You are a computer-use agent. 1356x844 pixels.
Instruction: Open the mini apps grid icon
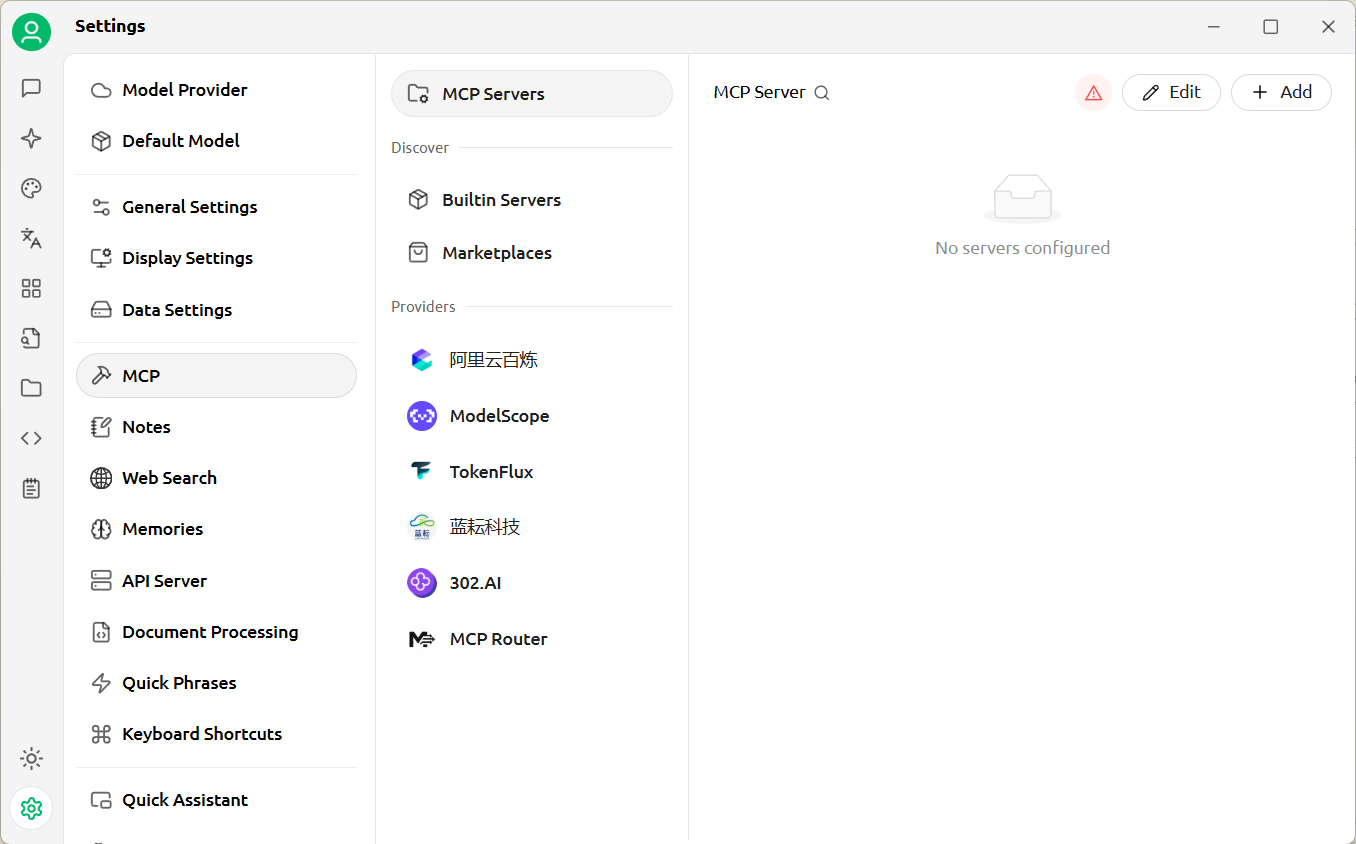31,288
